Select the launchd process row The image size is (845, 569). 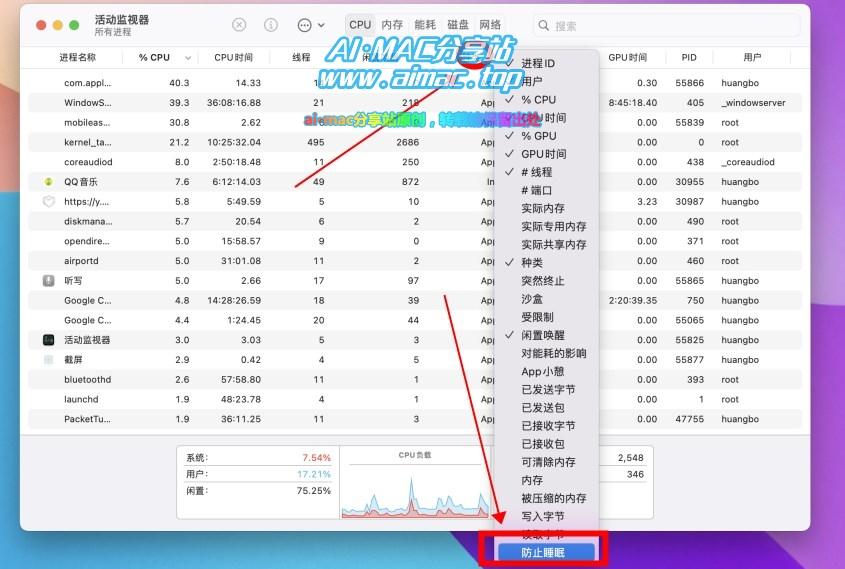(415, 399)
